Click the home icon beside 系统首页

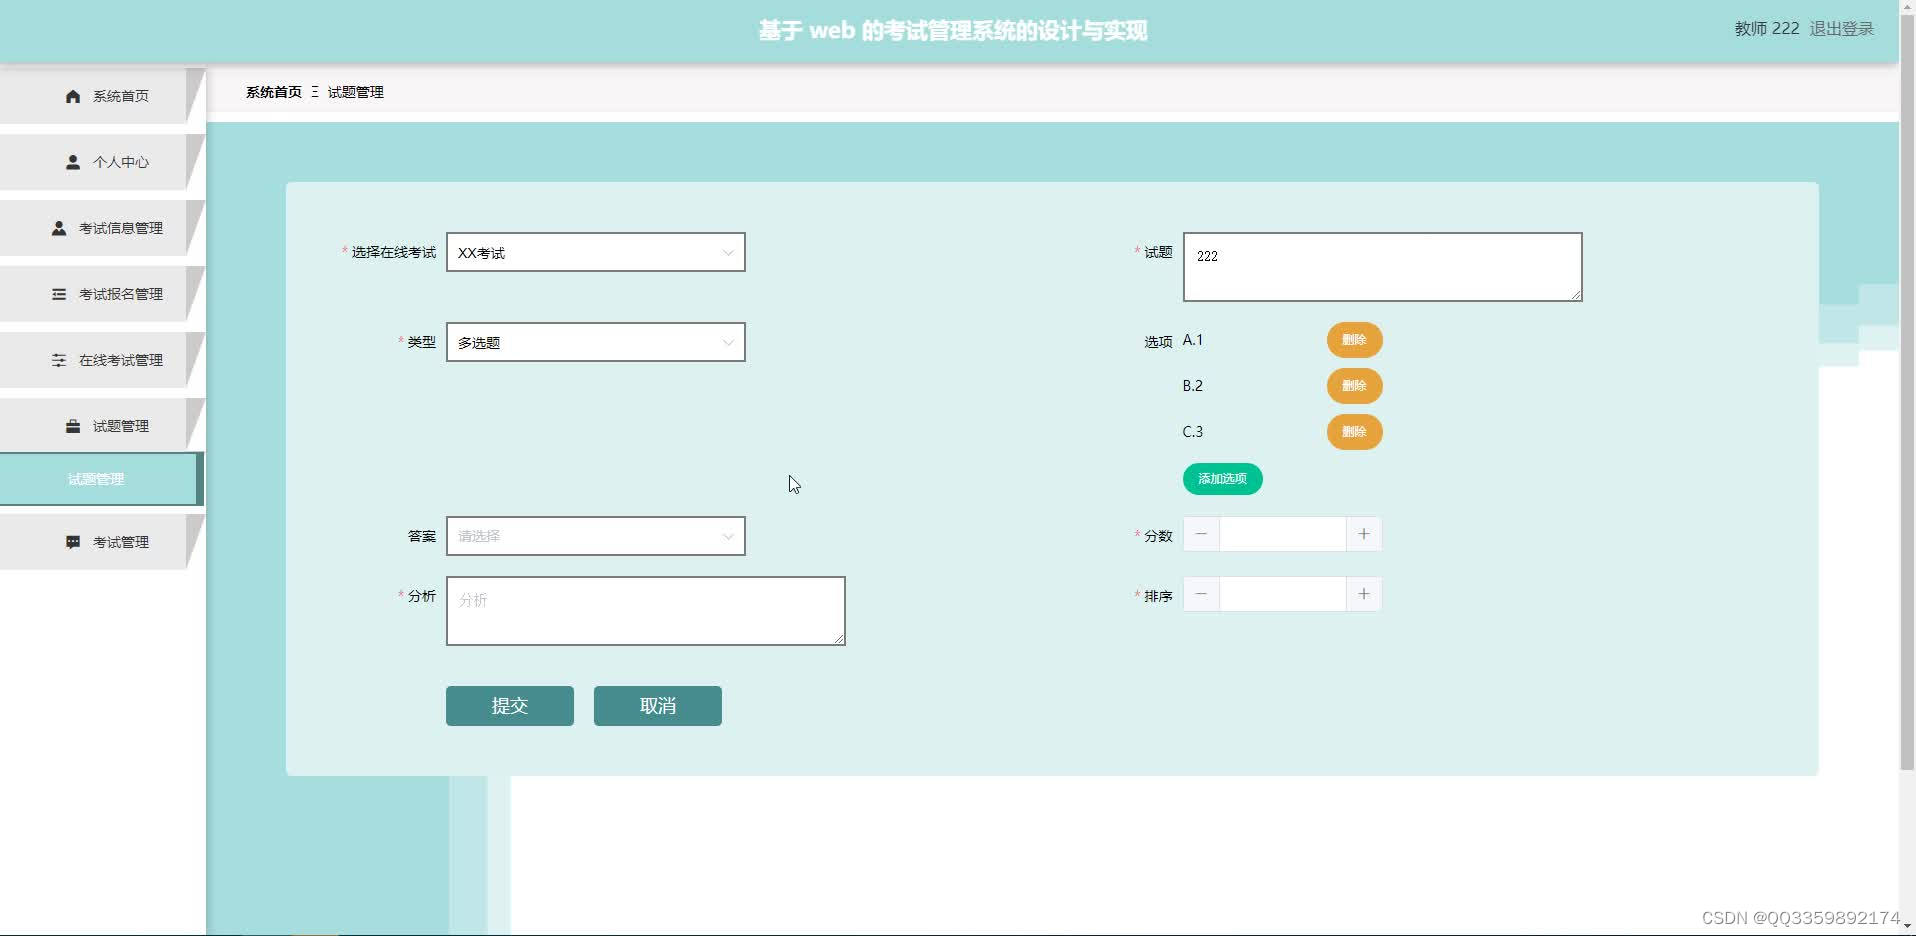tap(73, 96)
